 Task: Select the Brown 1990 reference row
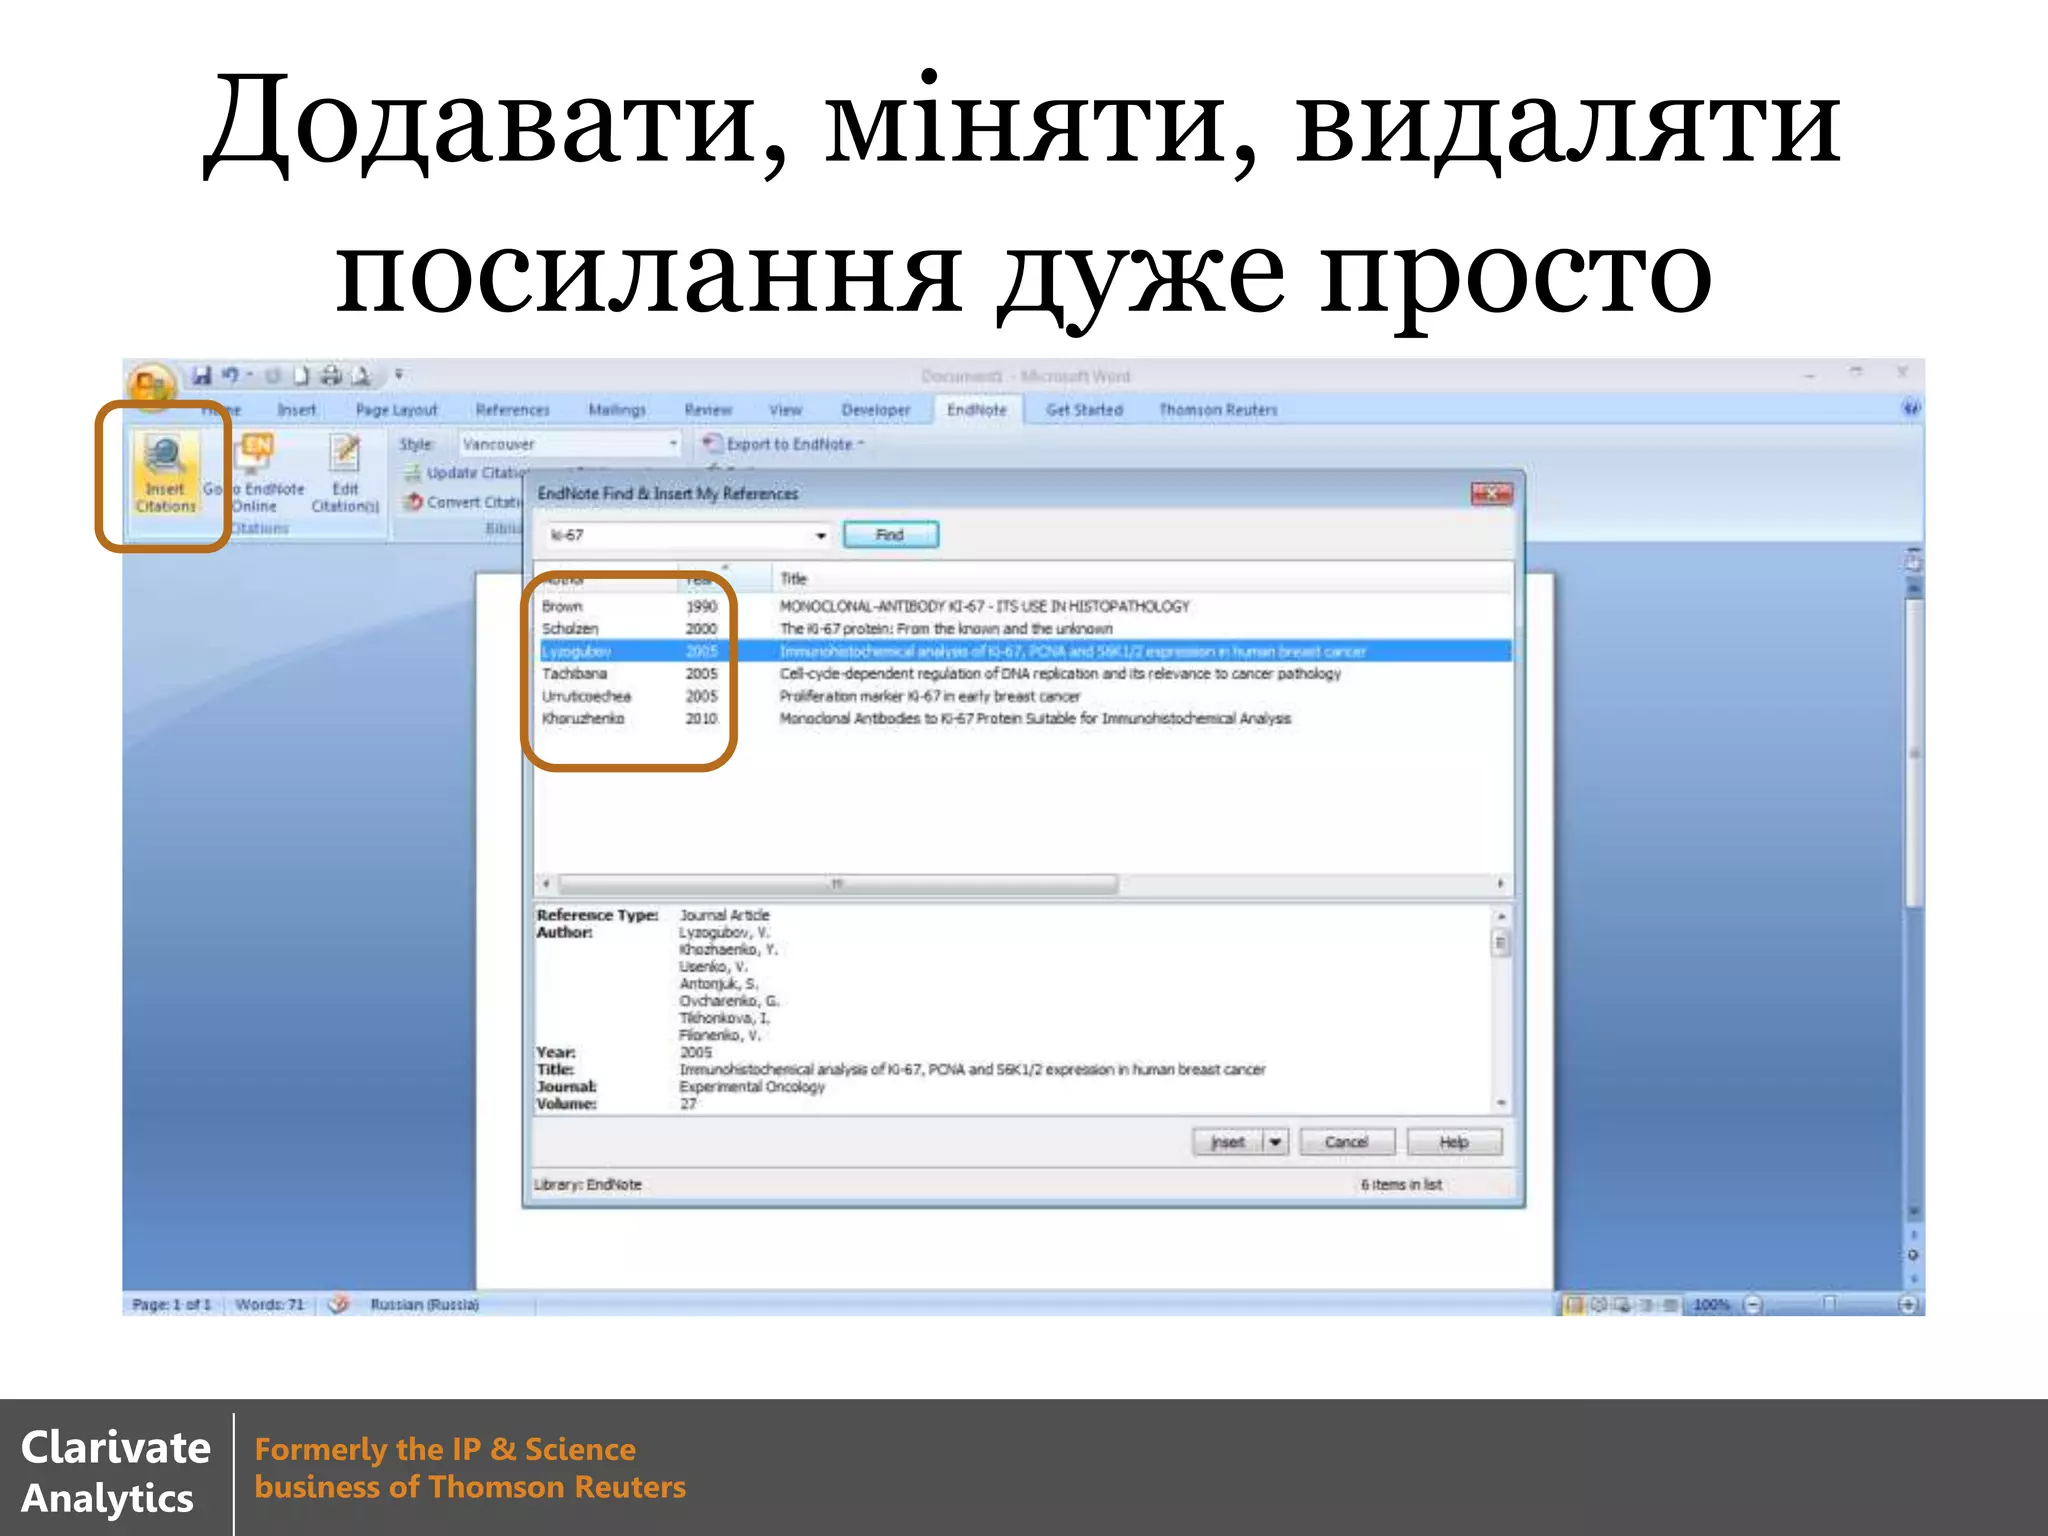pyautogui.click(x=1024, y=606)
